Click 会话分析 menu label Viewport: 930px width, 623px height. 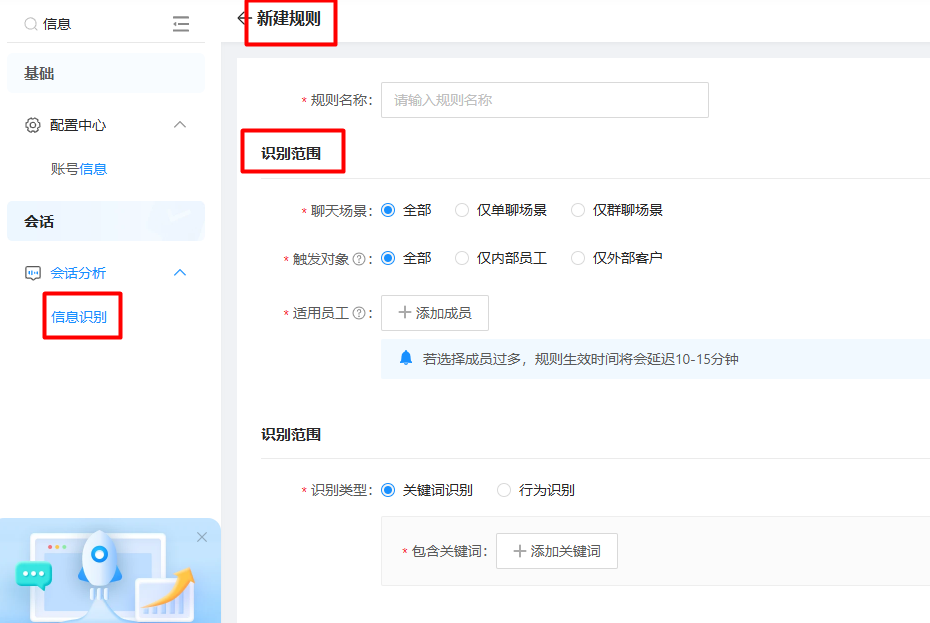coord(78,273)
